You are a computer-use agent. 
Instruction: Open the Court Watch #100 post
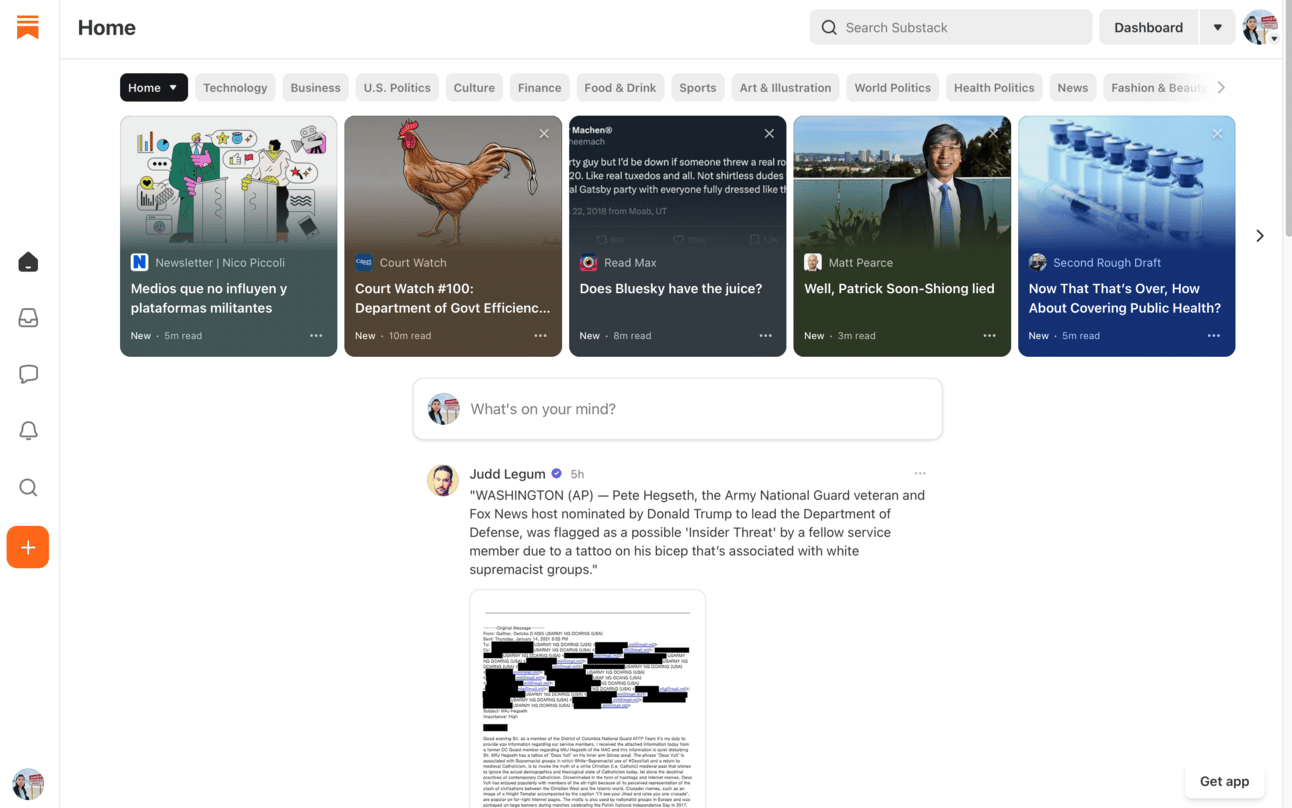[x=453, y=298]
